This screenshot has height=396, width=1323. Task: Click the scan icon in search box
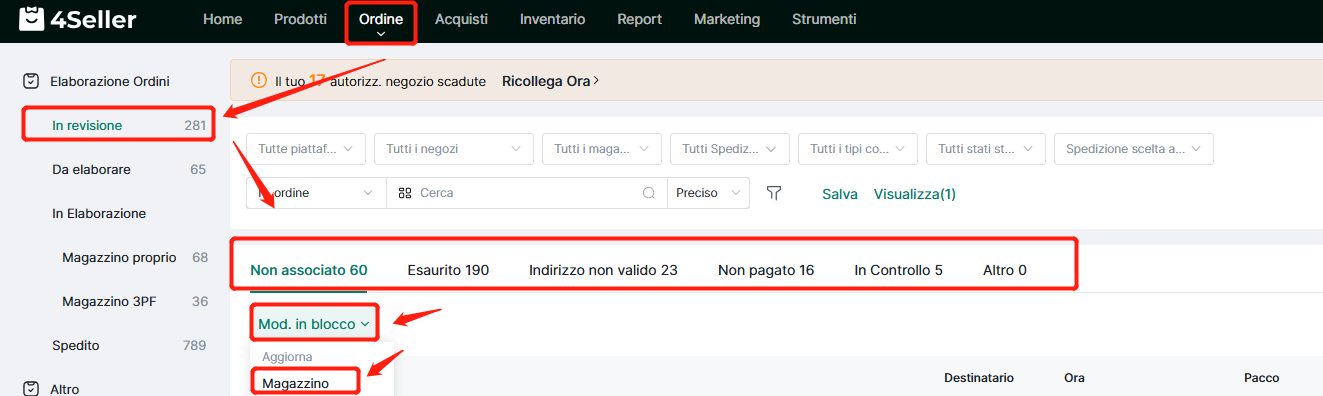405,193
